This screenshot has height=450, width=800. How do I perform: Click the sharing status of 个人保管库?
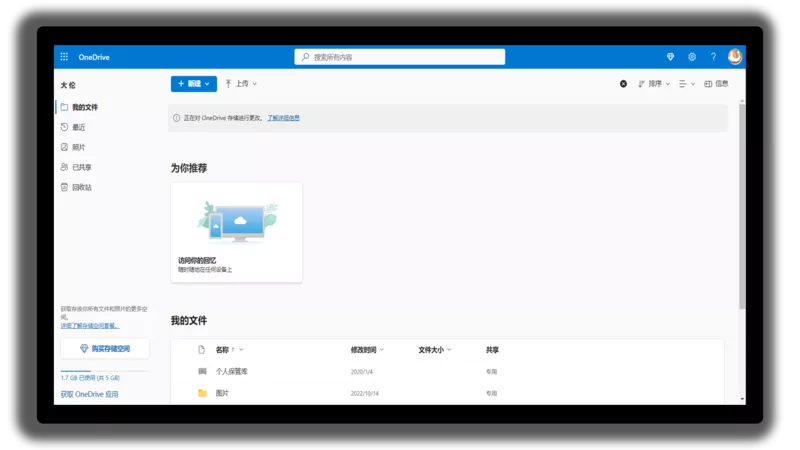click(x=491, y=372)
